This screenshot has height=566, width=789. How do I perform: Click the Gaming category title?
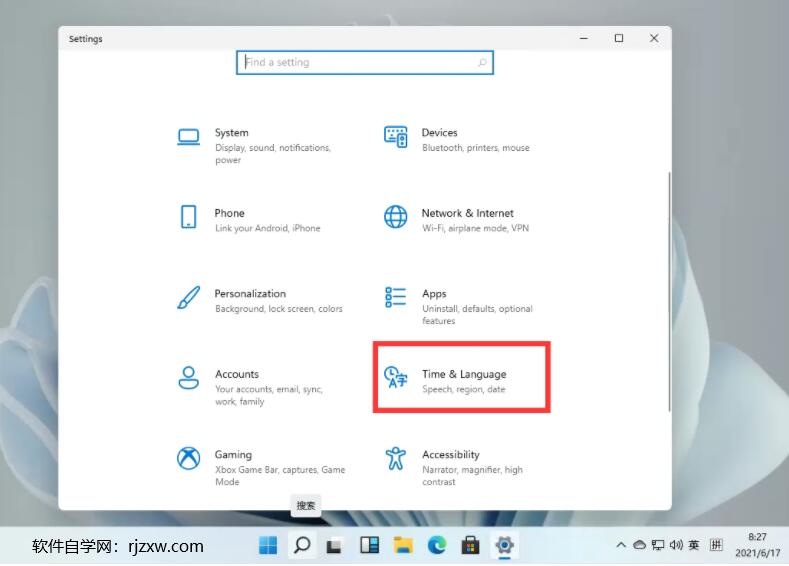click(x=233, y=455)
